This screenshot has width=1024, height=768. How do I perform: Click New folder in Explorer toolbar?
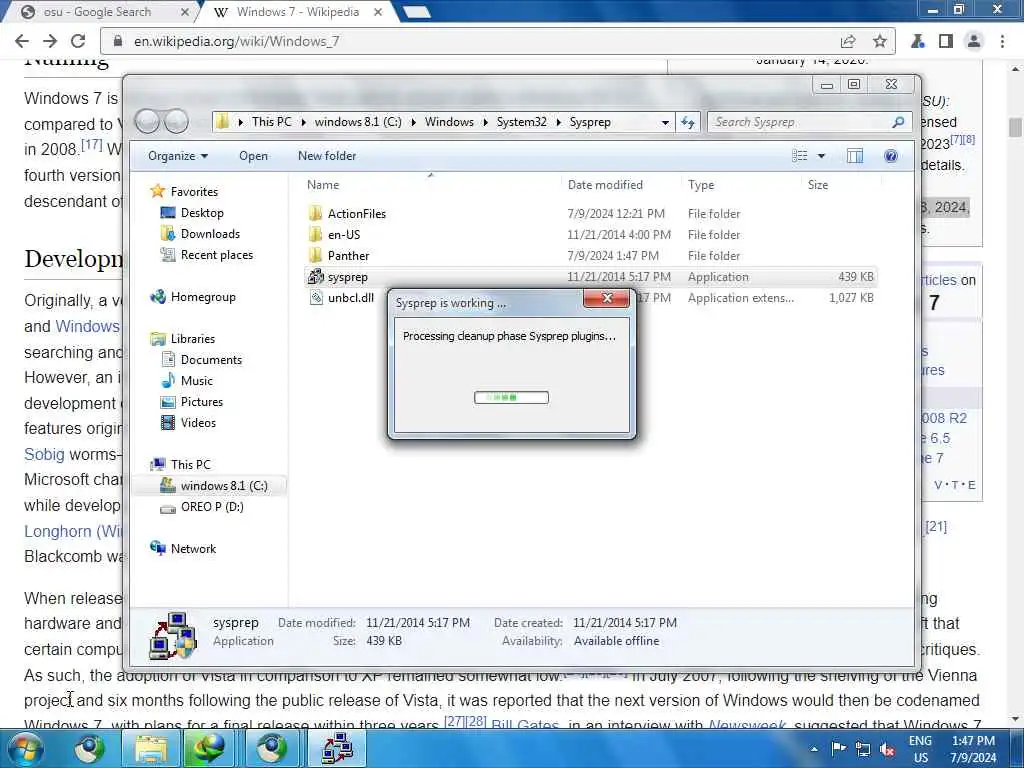[x=327, y=155]
